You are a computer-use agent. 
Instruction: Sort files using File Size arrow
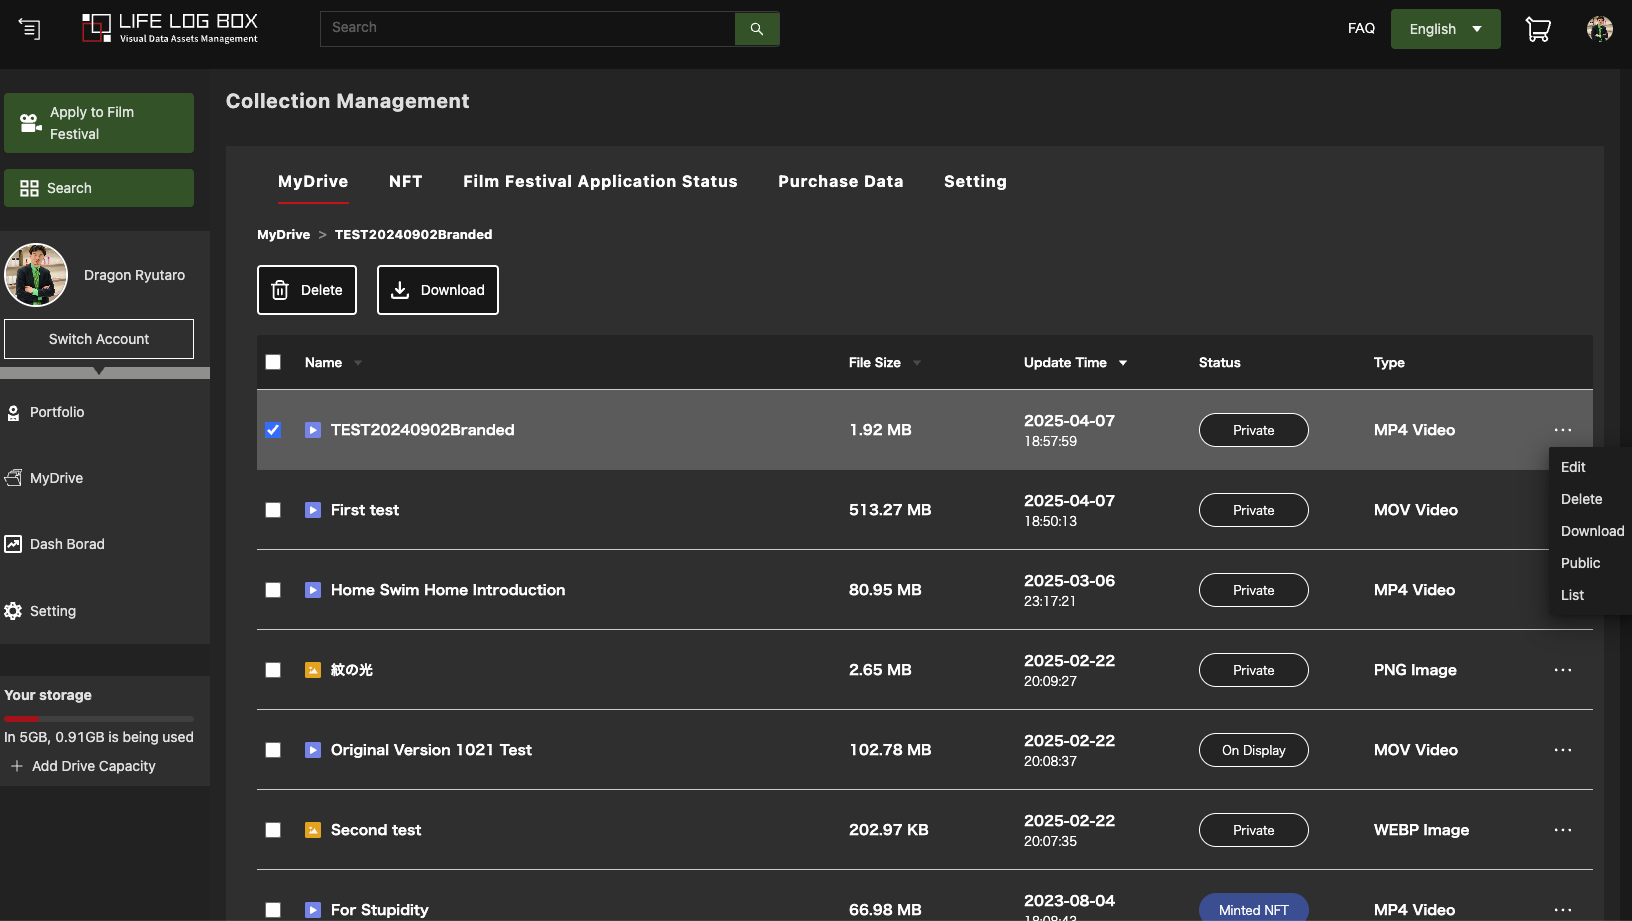pos(917,363)
